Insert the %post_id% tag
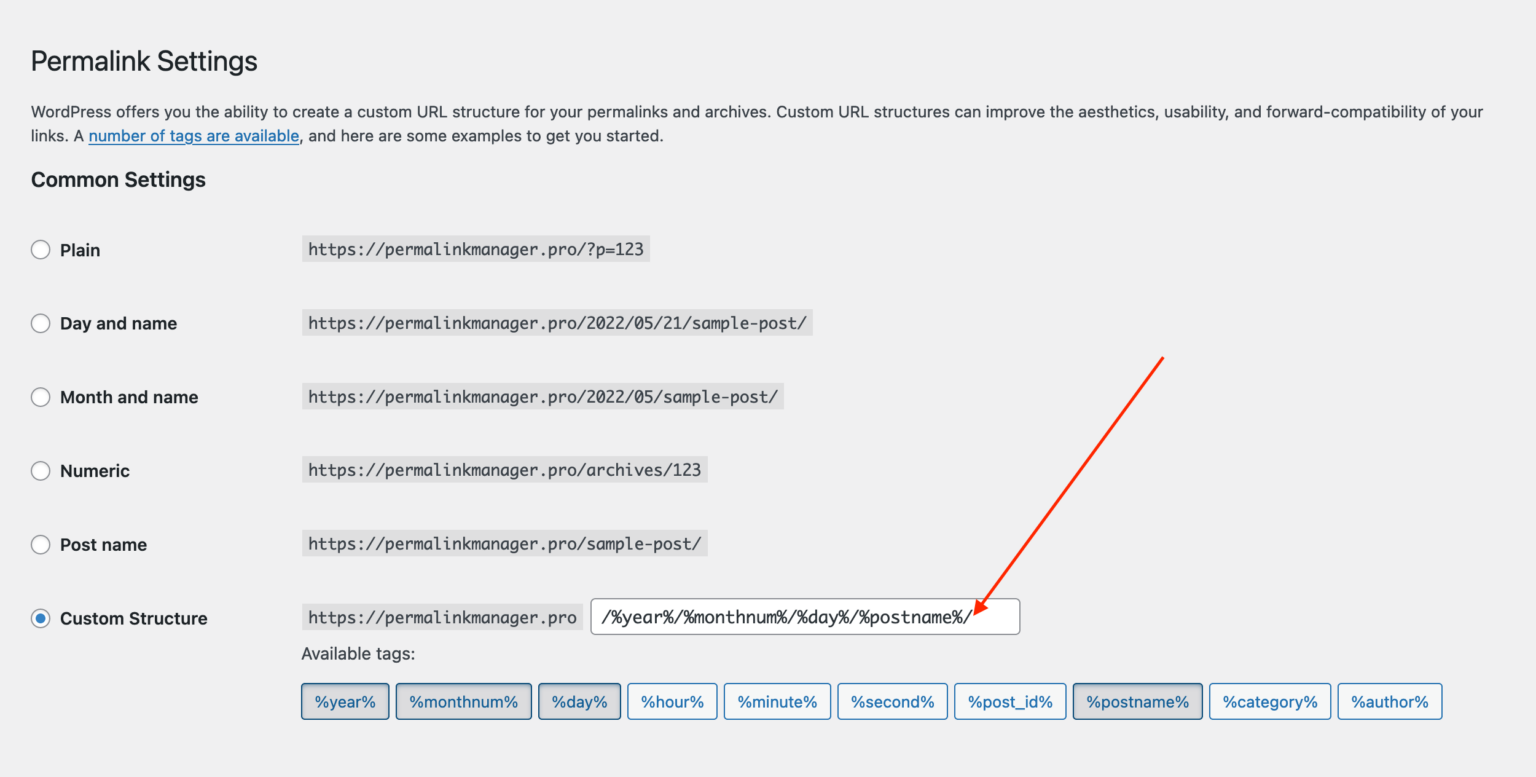This screenshot has height=777, width=1536. [x=1010, y=701]
